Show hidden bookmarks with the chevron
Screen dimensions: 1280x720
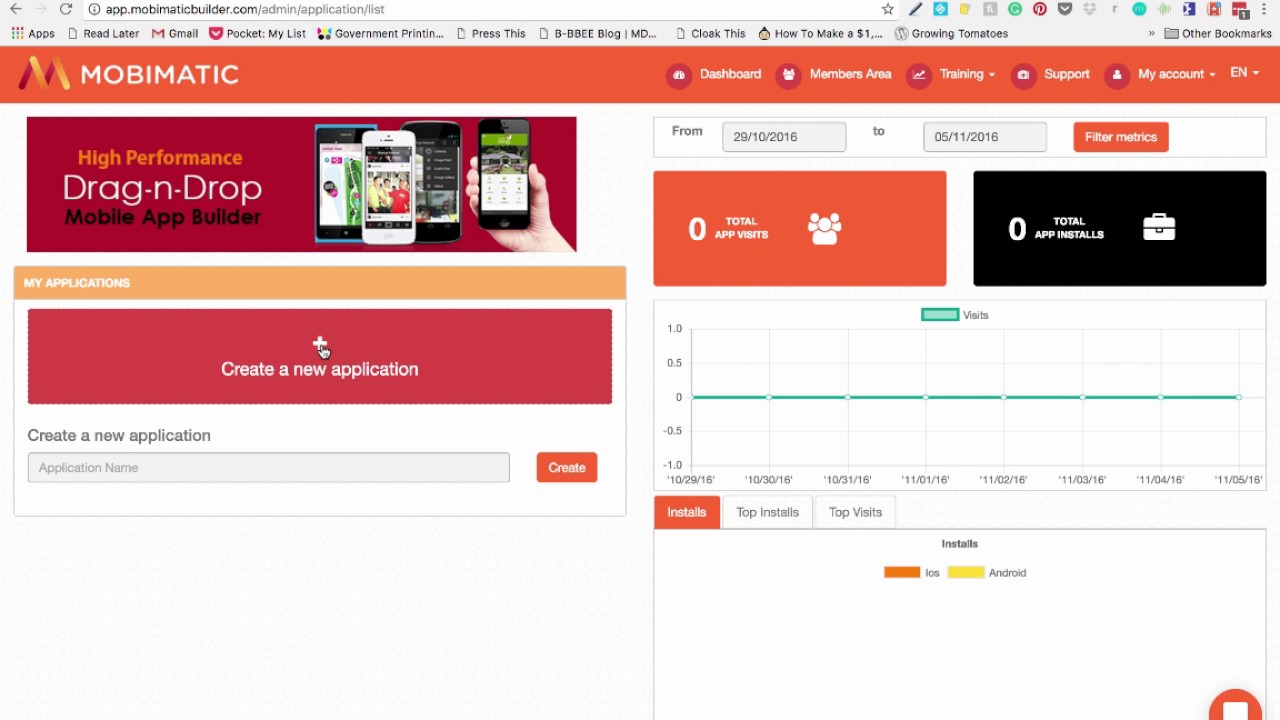coord(1152,33)
